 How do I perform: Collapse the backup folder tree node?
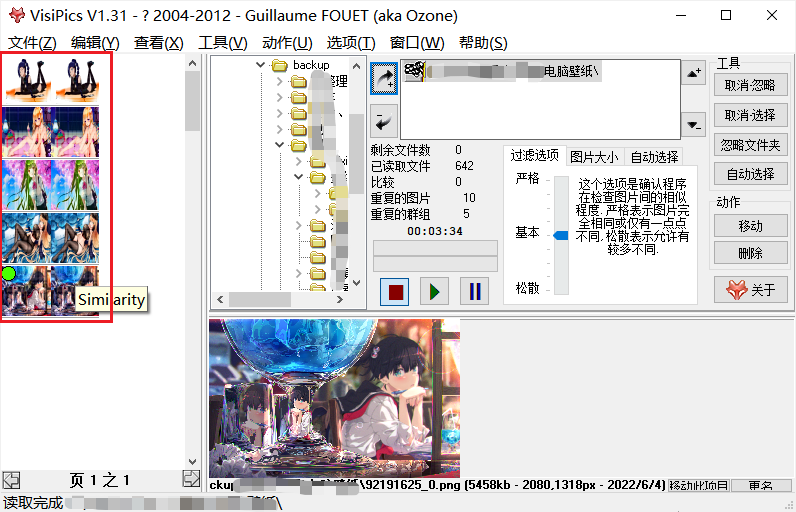(260, 64)
